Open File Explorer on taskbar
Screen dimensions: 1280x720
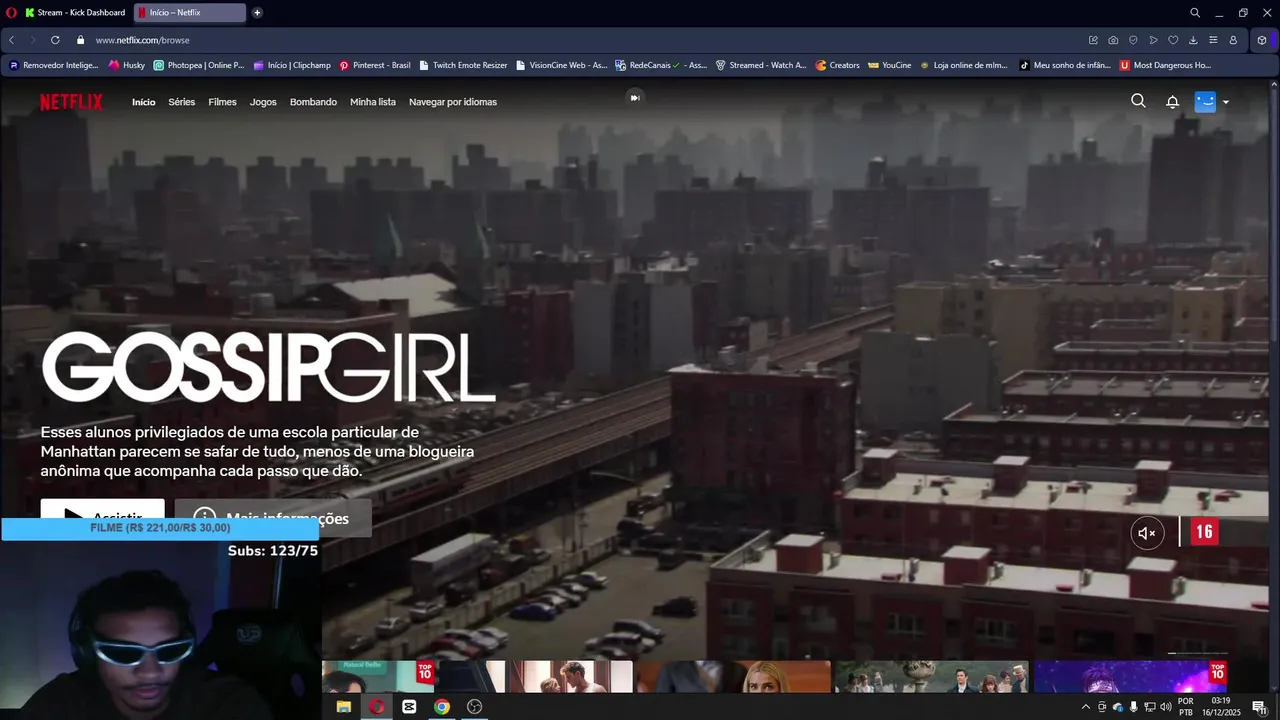coord(344,706)
